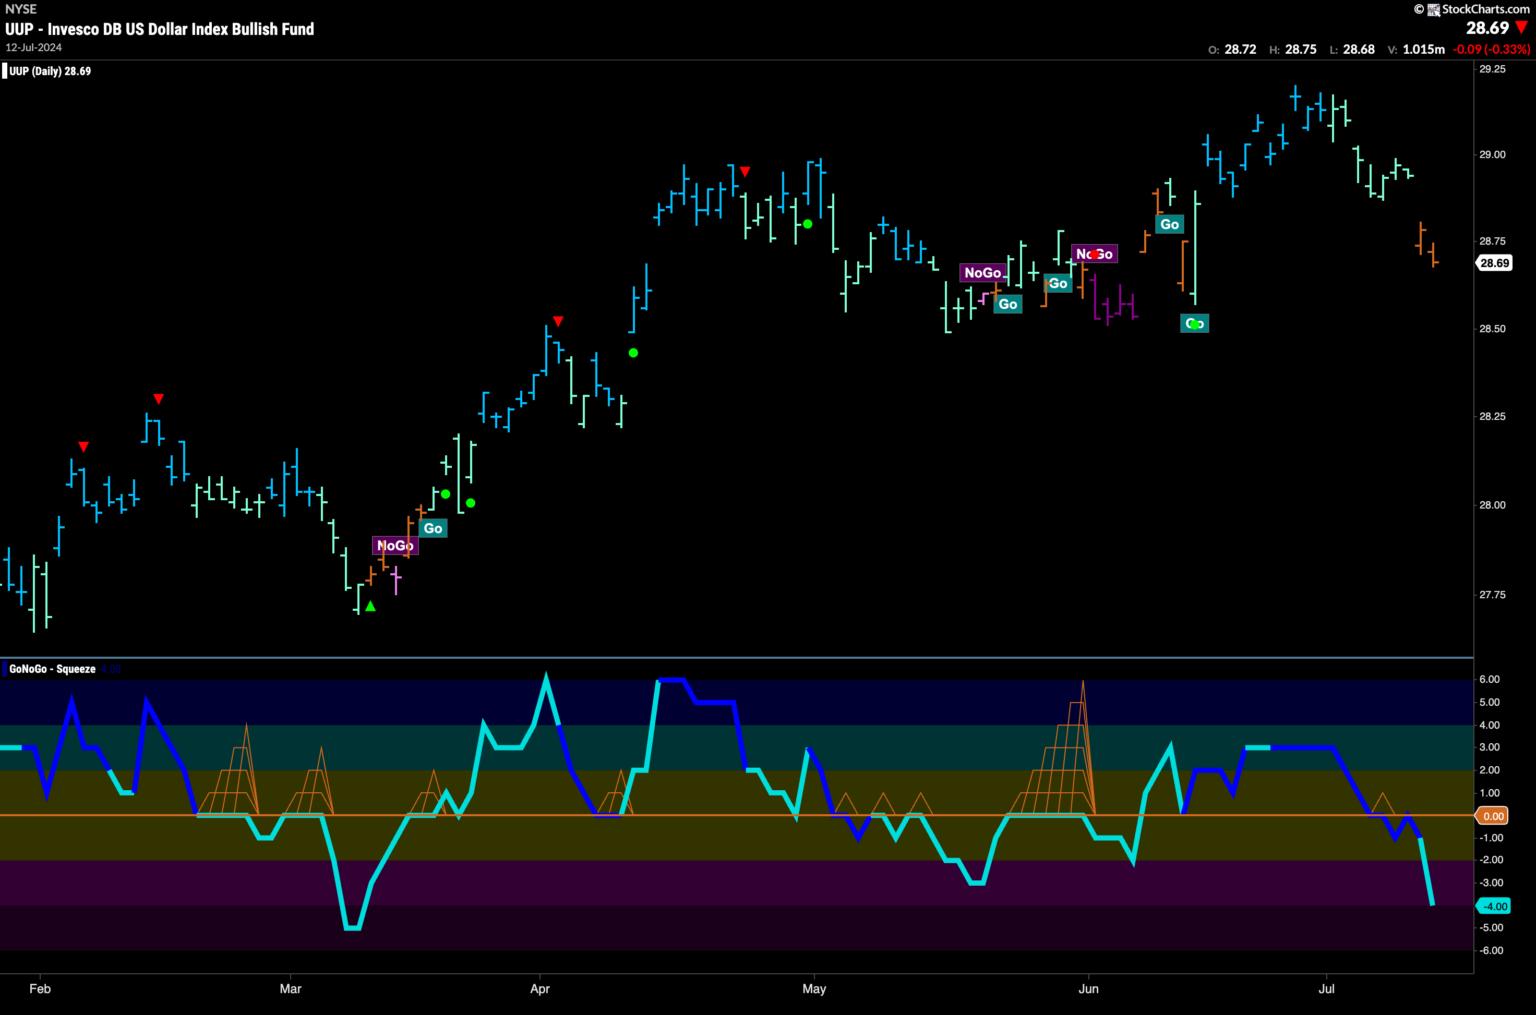
Task: Select the NoGo flag in mid-May
Action: tap(981, 272)
